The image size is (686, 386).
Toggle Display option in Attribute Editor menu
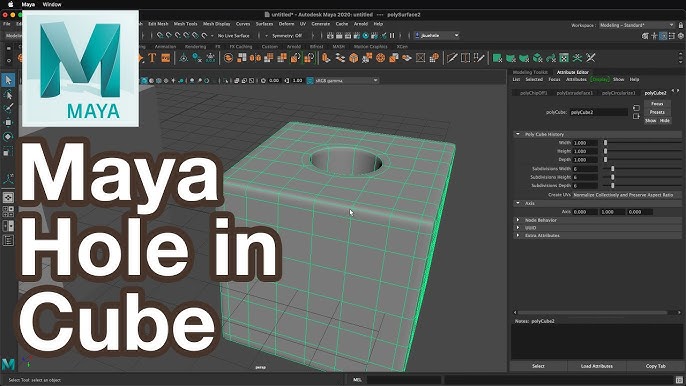click(600, 80)
